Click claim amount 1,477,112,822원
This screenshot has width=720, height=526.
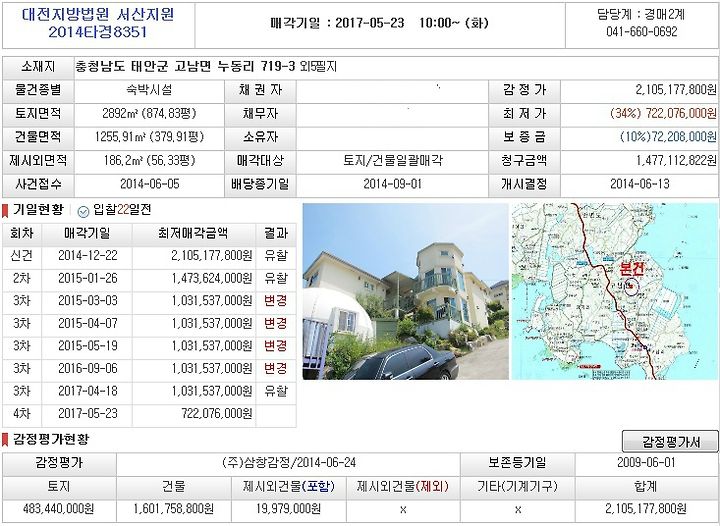676,160
